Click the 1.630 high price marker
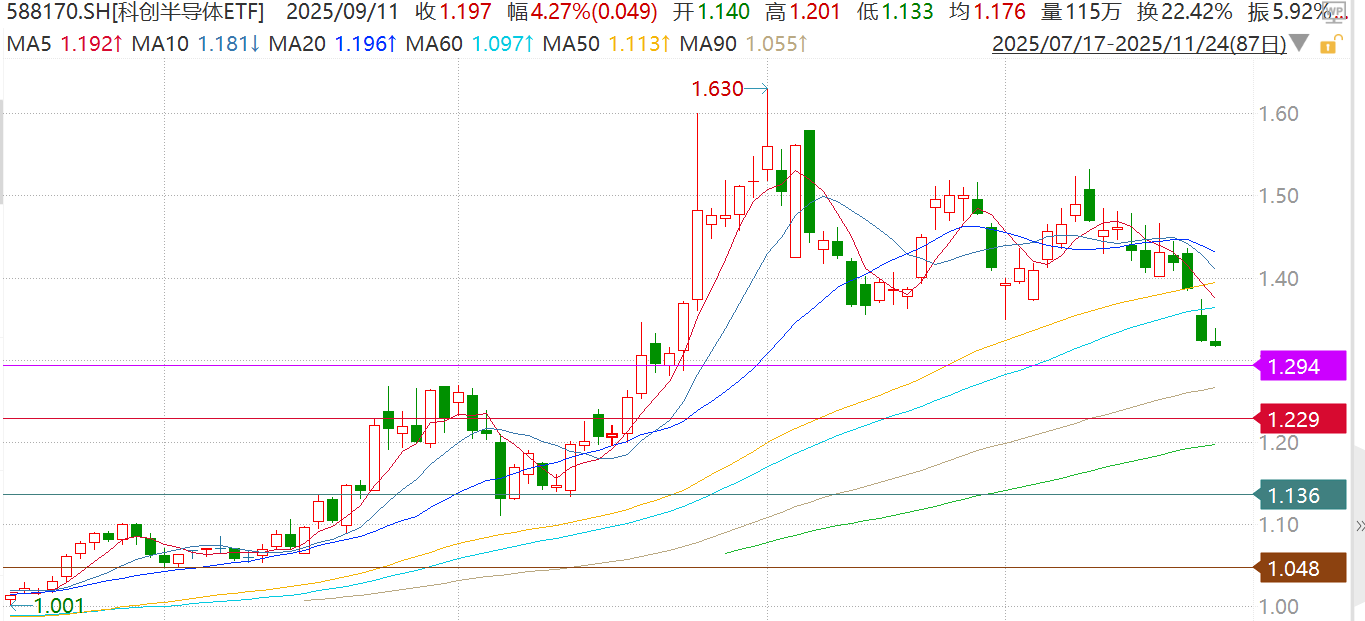 [717, 89]
